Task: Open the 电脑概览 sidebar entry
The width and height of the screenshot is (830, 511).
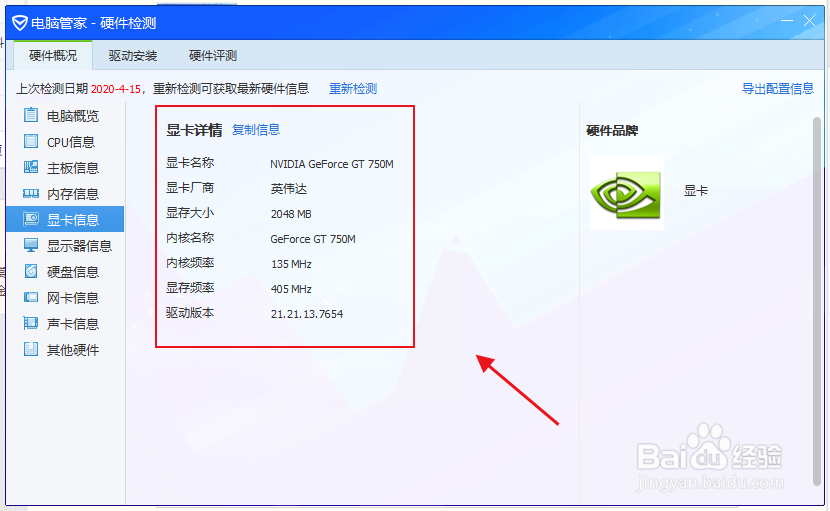Action: 65,115
